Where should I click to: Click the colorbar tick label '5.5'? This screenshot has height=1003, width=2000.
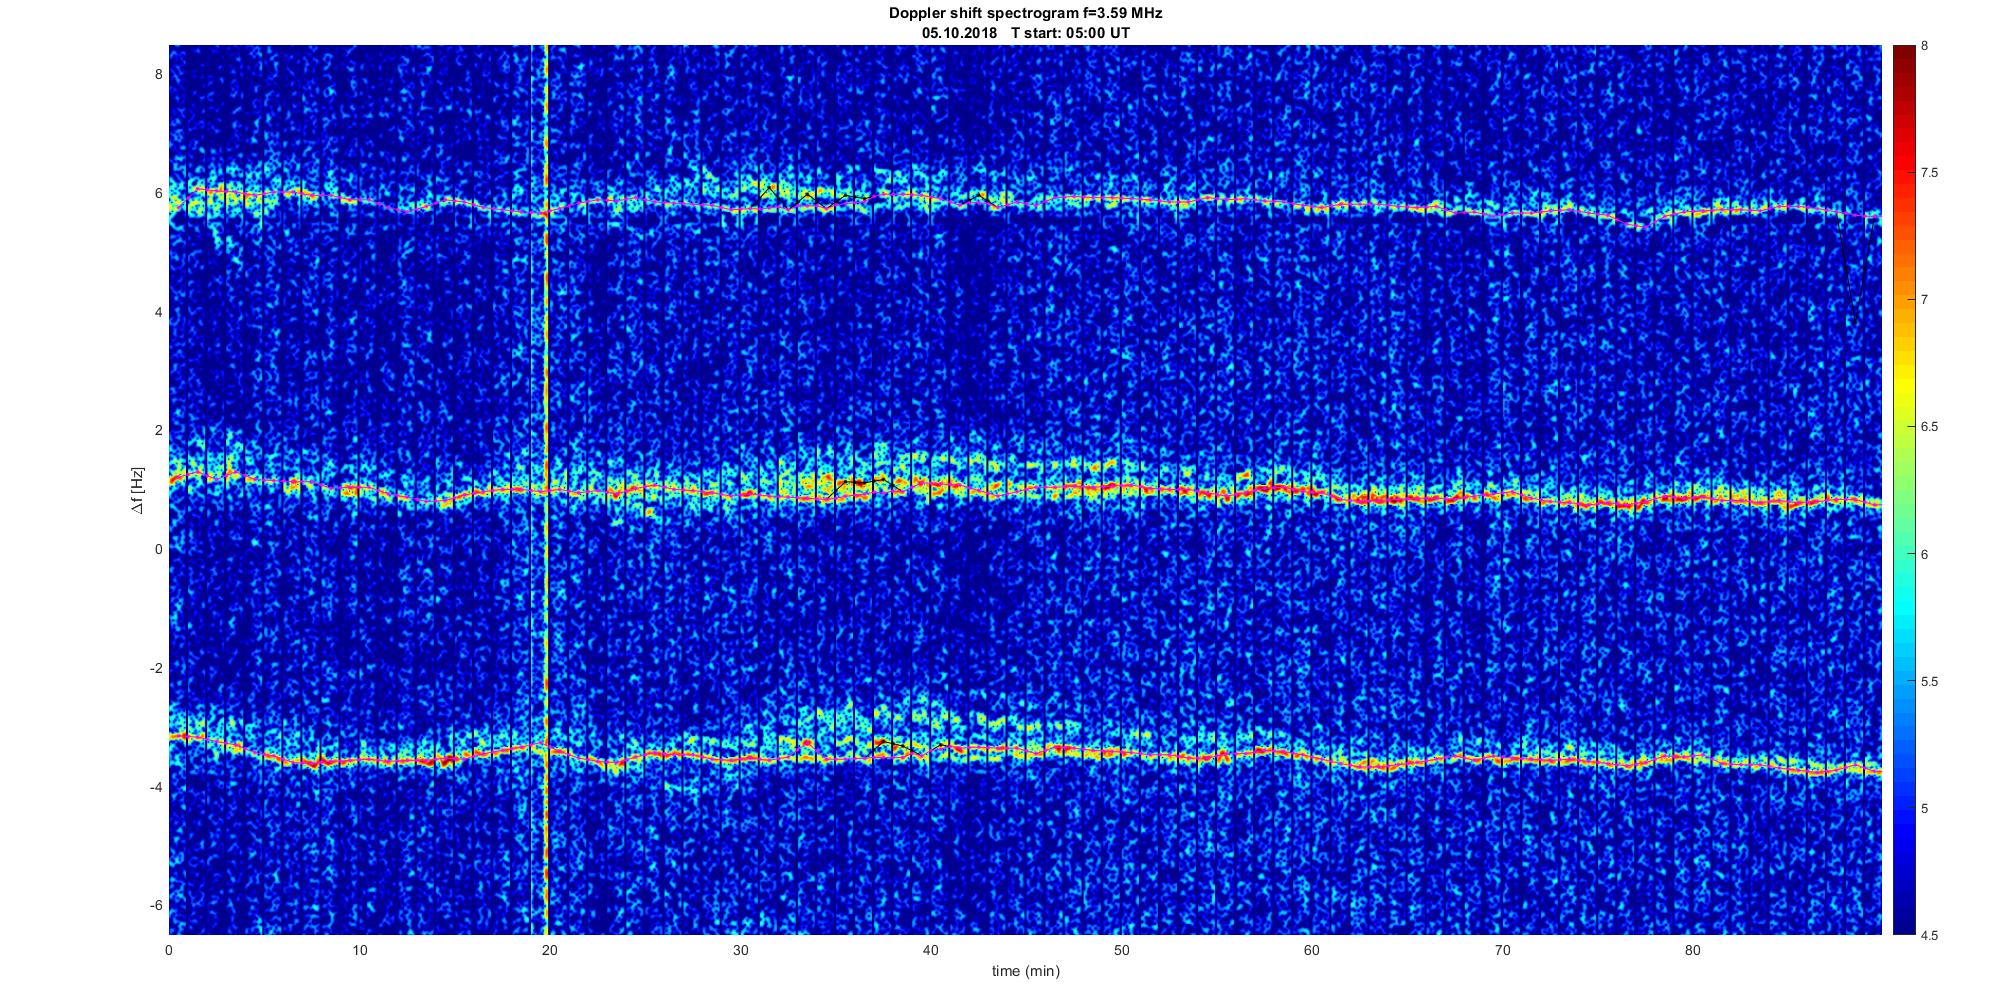pos(1930,682)
